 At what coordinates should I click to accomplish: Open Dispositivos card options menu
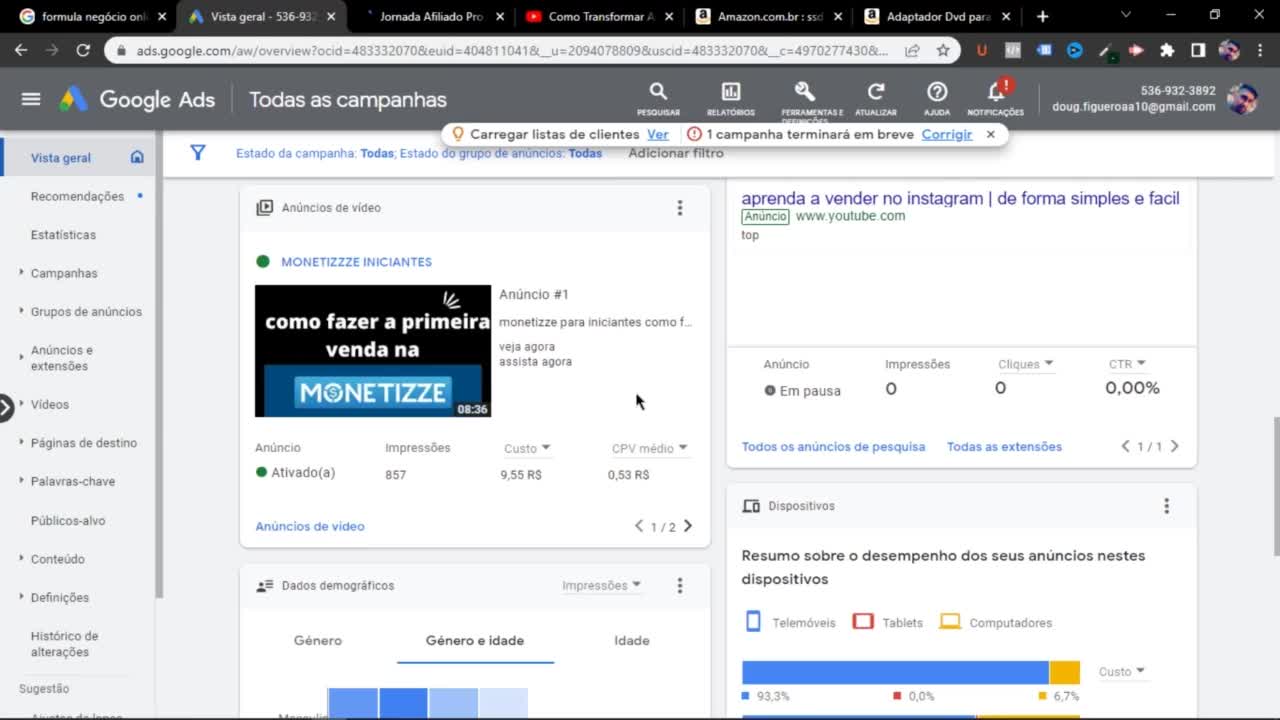click(x=1166, y=506)
